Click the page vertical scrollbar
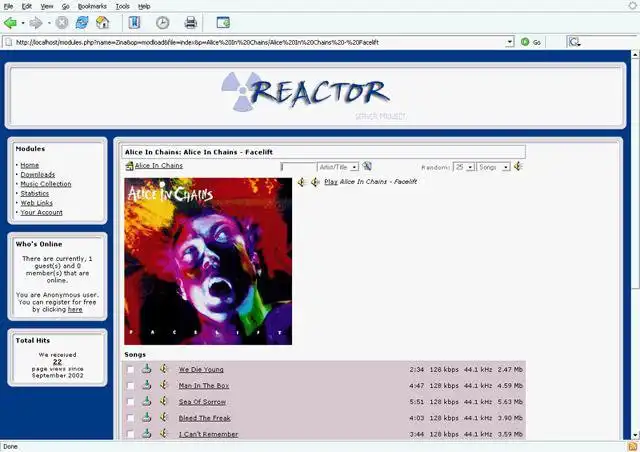Screen dimensions: 640x452 click(x=635, y=245)
